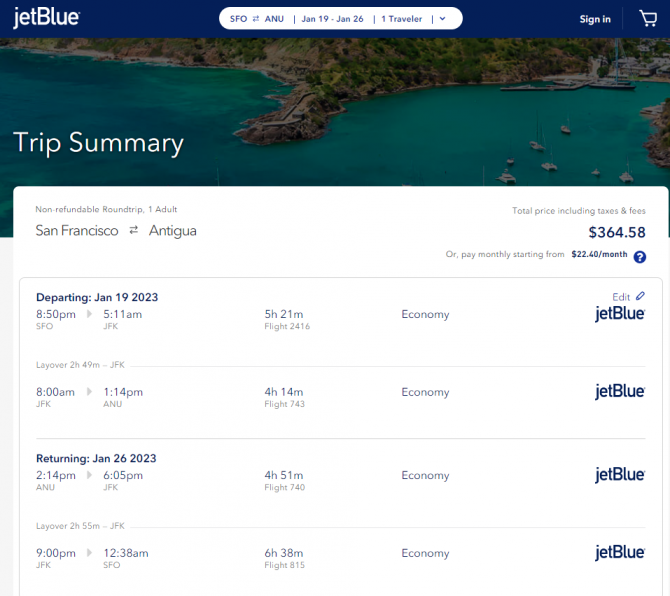
Task: Click the jetBlue logo for Flight 740
Action: click(x=620, y=475)
